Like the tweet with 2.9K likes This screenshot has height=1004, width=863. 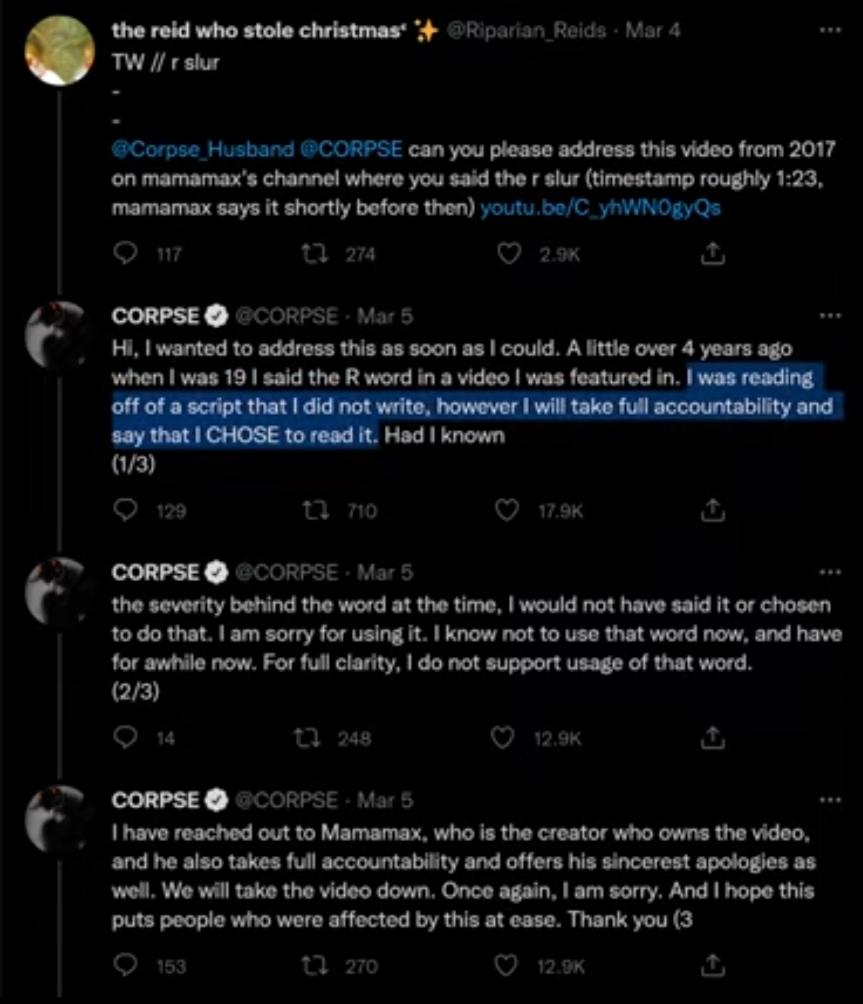(509, 254)
